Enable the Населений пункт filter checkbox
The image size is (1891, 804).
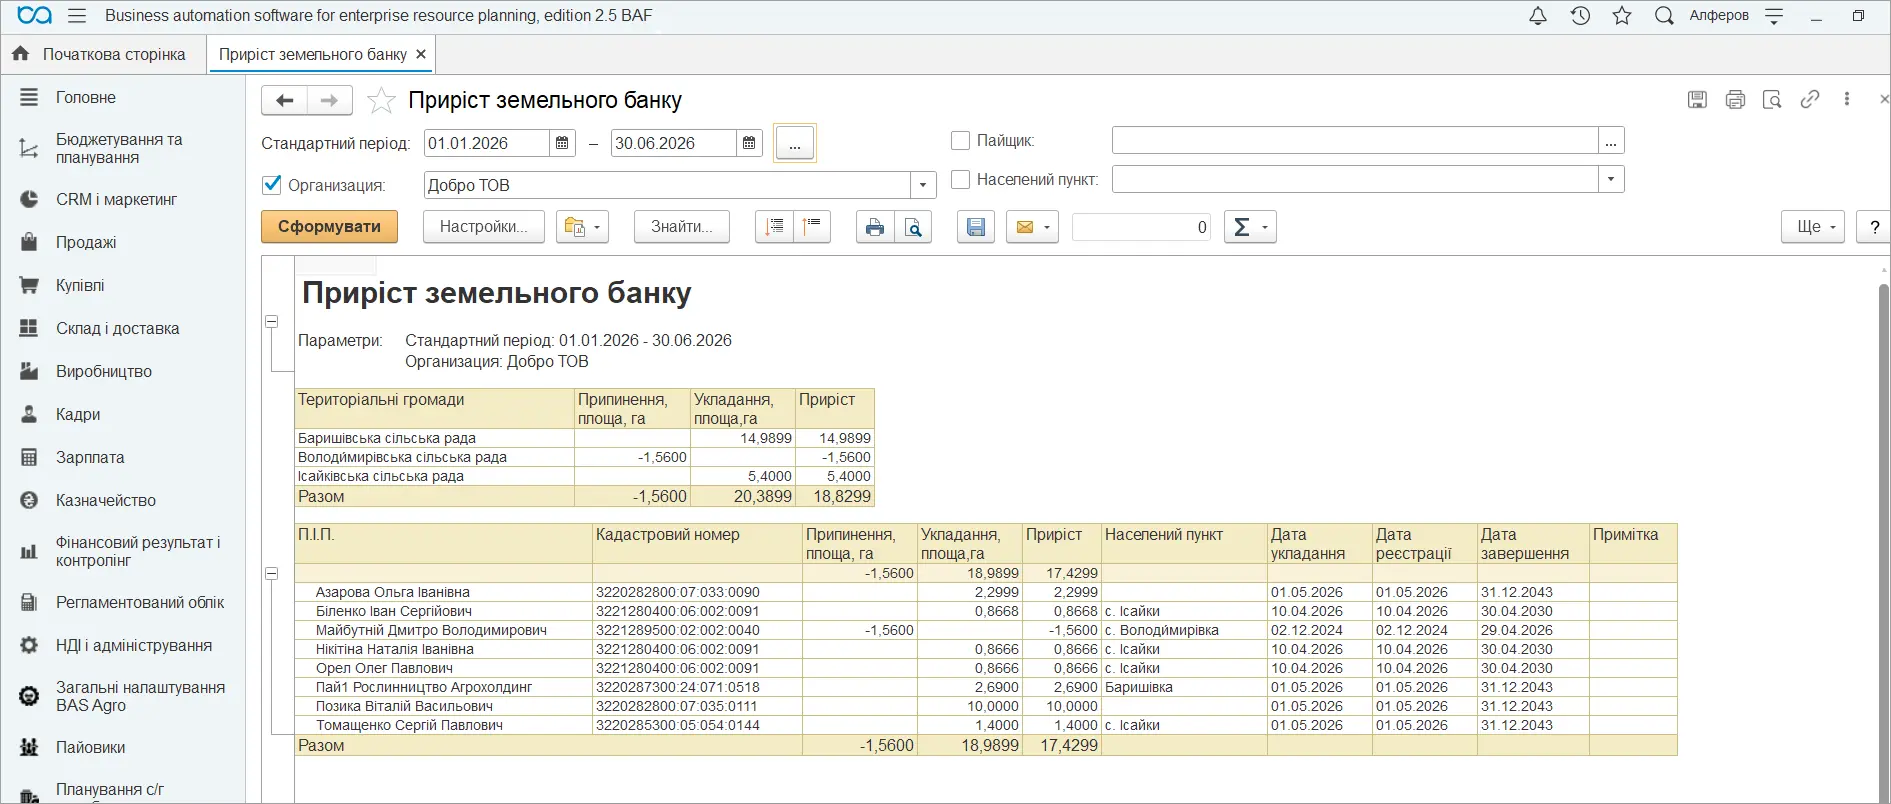pyautogui.click(x=960, y=180)
